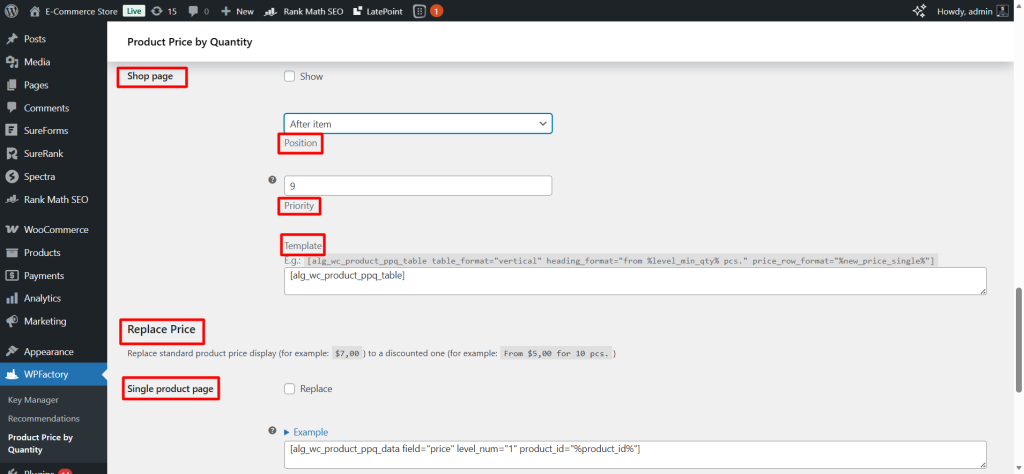Screen dimensions: 1024x474
Task: Open Key Manager submenu link
Action: pyautogui.click(x=35, y=399)
